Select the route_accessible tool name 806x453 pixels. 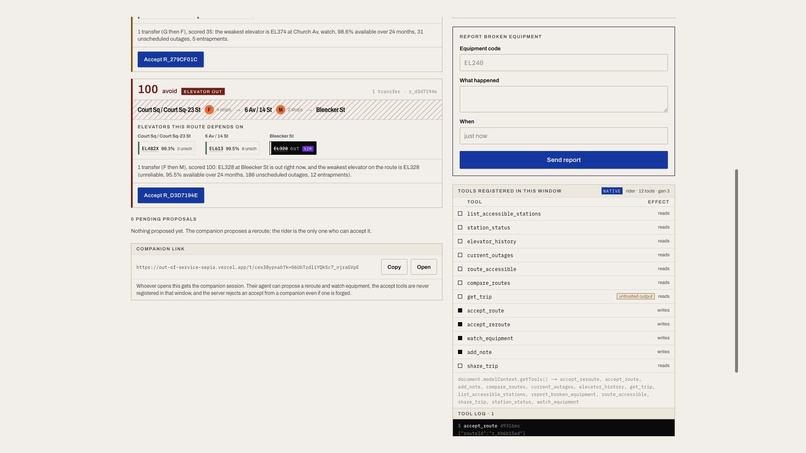click(491, 269)
